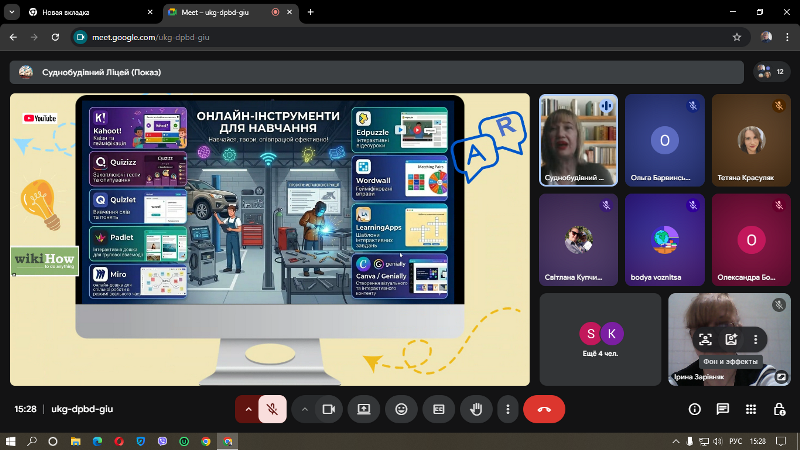Open a new browser tab
Screen dimensions: 800x450
coord(310,12)
